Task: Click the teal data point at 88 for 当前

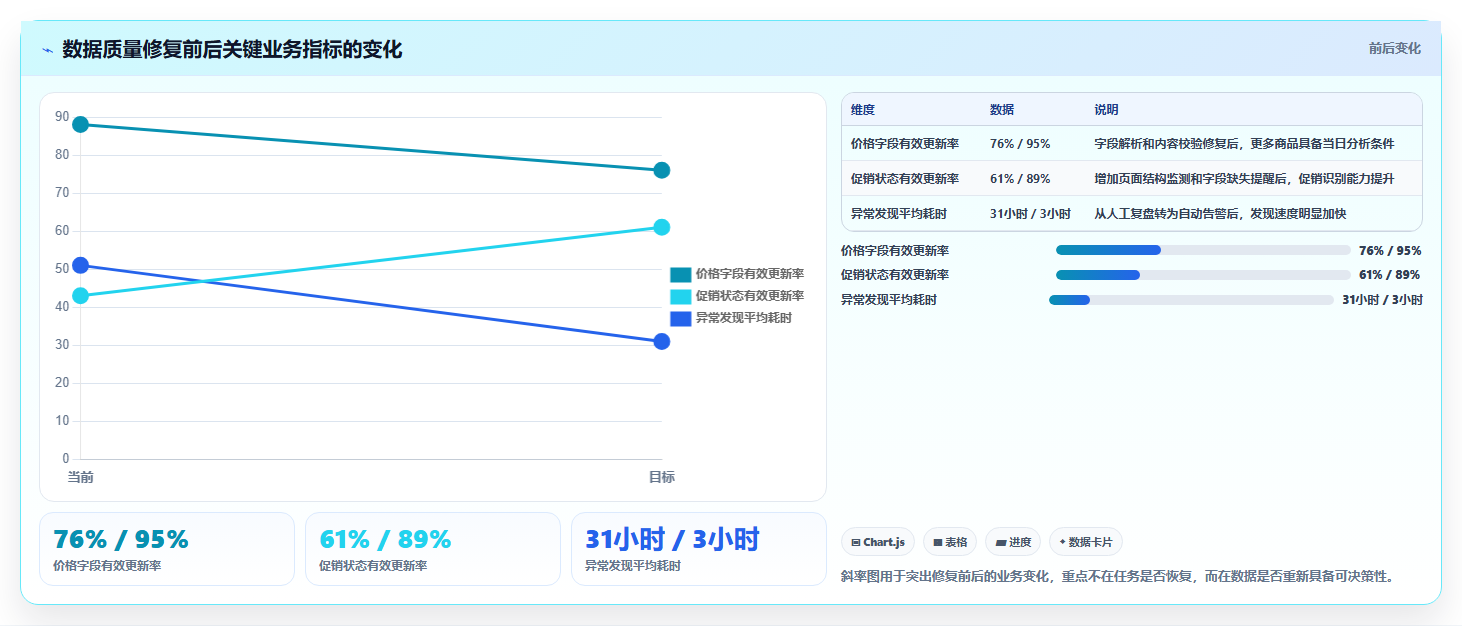Action: tap(81, 124)
